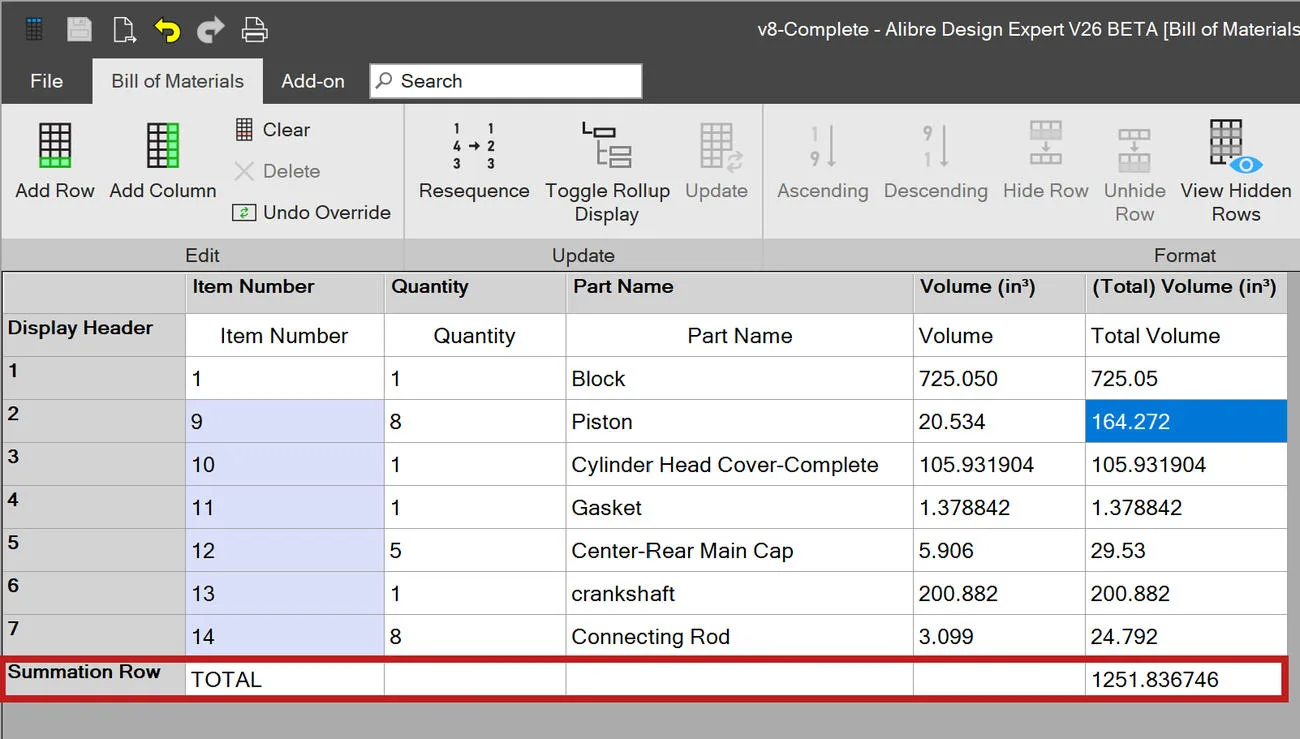The height and width of the screenshot is (739, 1300).
Task: Select the Summation Row label
Action: (94, 679)
